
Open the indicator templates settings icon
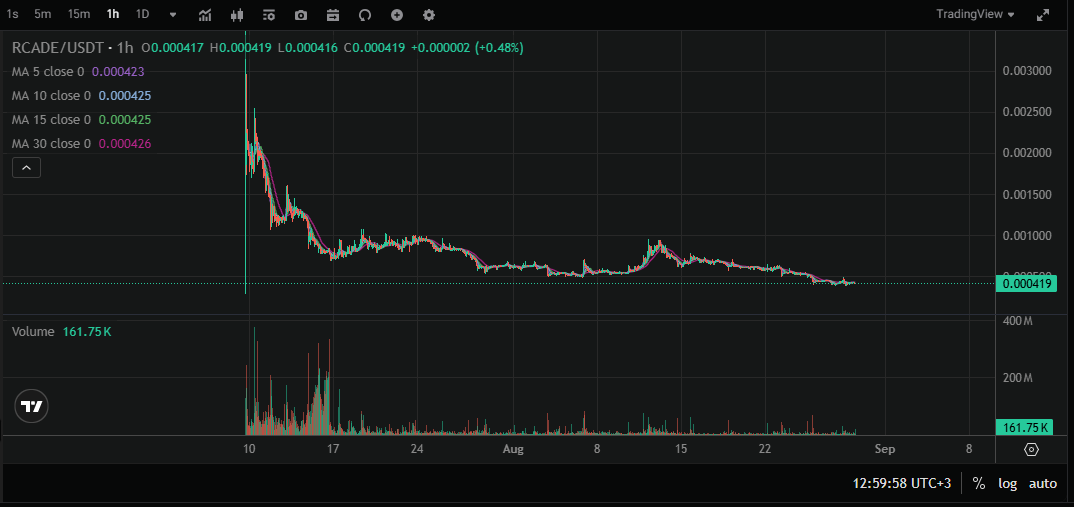pos(269,15)
